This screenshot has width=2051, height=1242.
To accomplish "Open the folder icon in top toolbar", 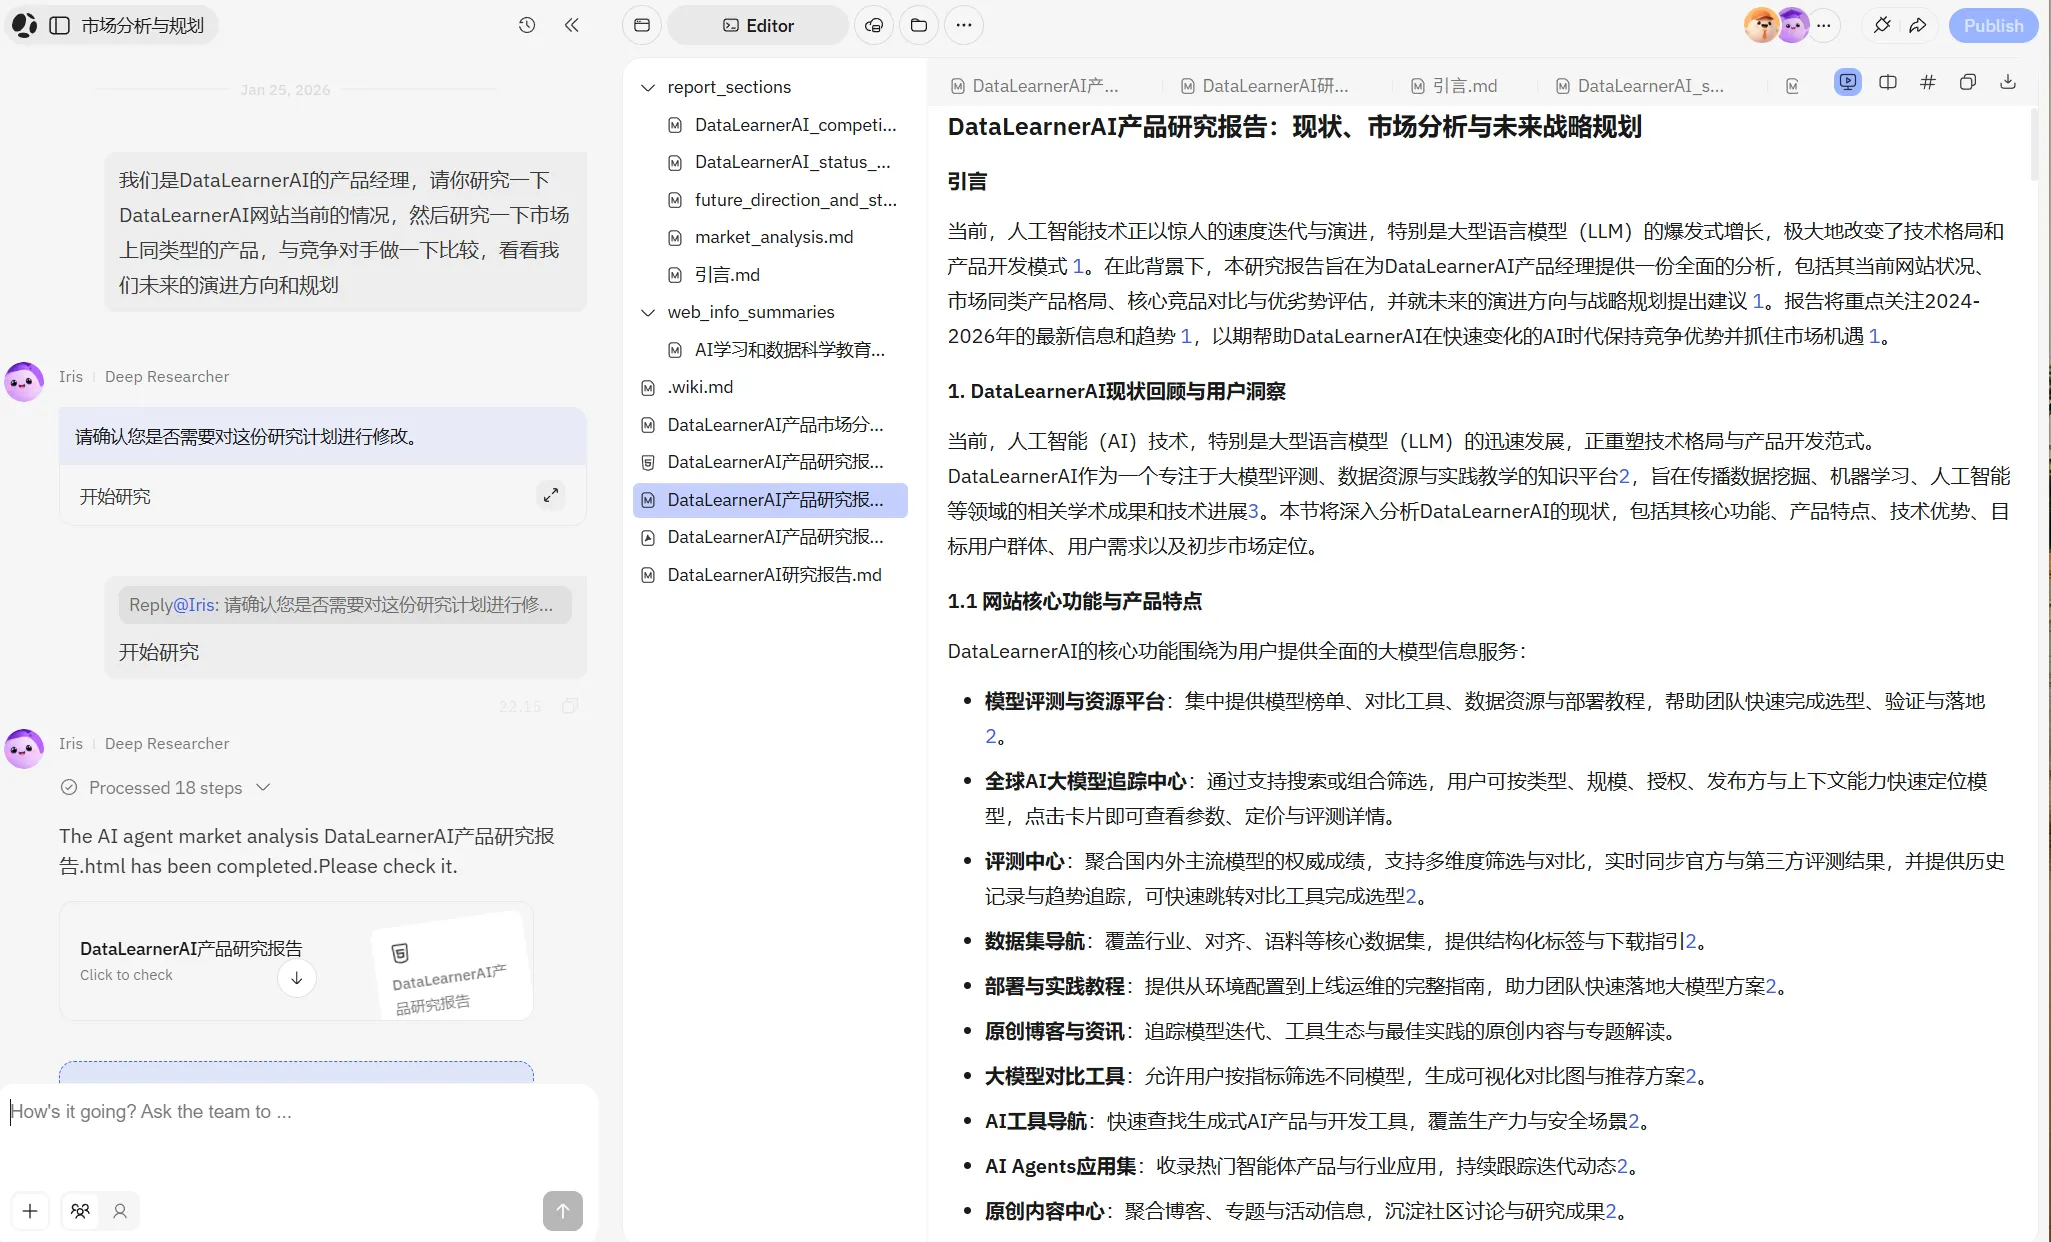I will point(918,25).
